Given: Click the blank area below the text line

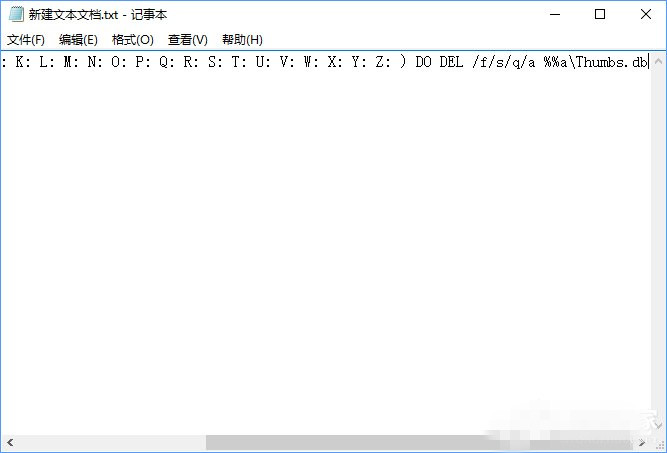Looking at the screenshot, I should point(330,250).
